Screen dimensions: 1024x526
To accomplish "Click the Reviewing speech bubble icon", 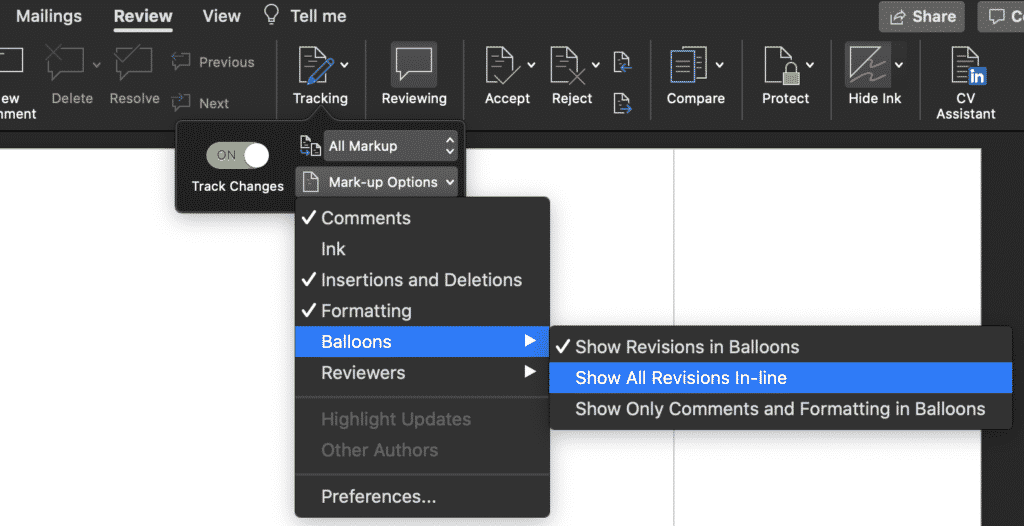I will (414, 65).
